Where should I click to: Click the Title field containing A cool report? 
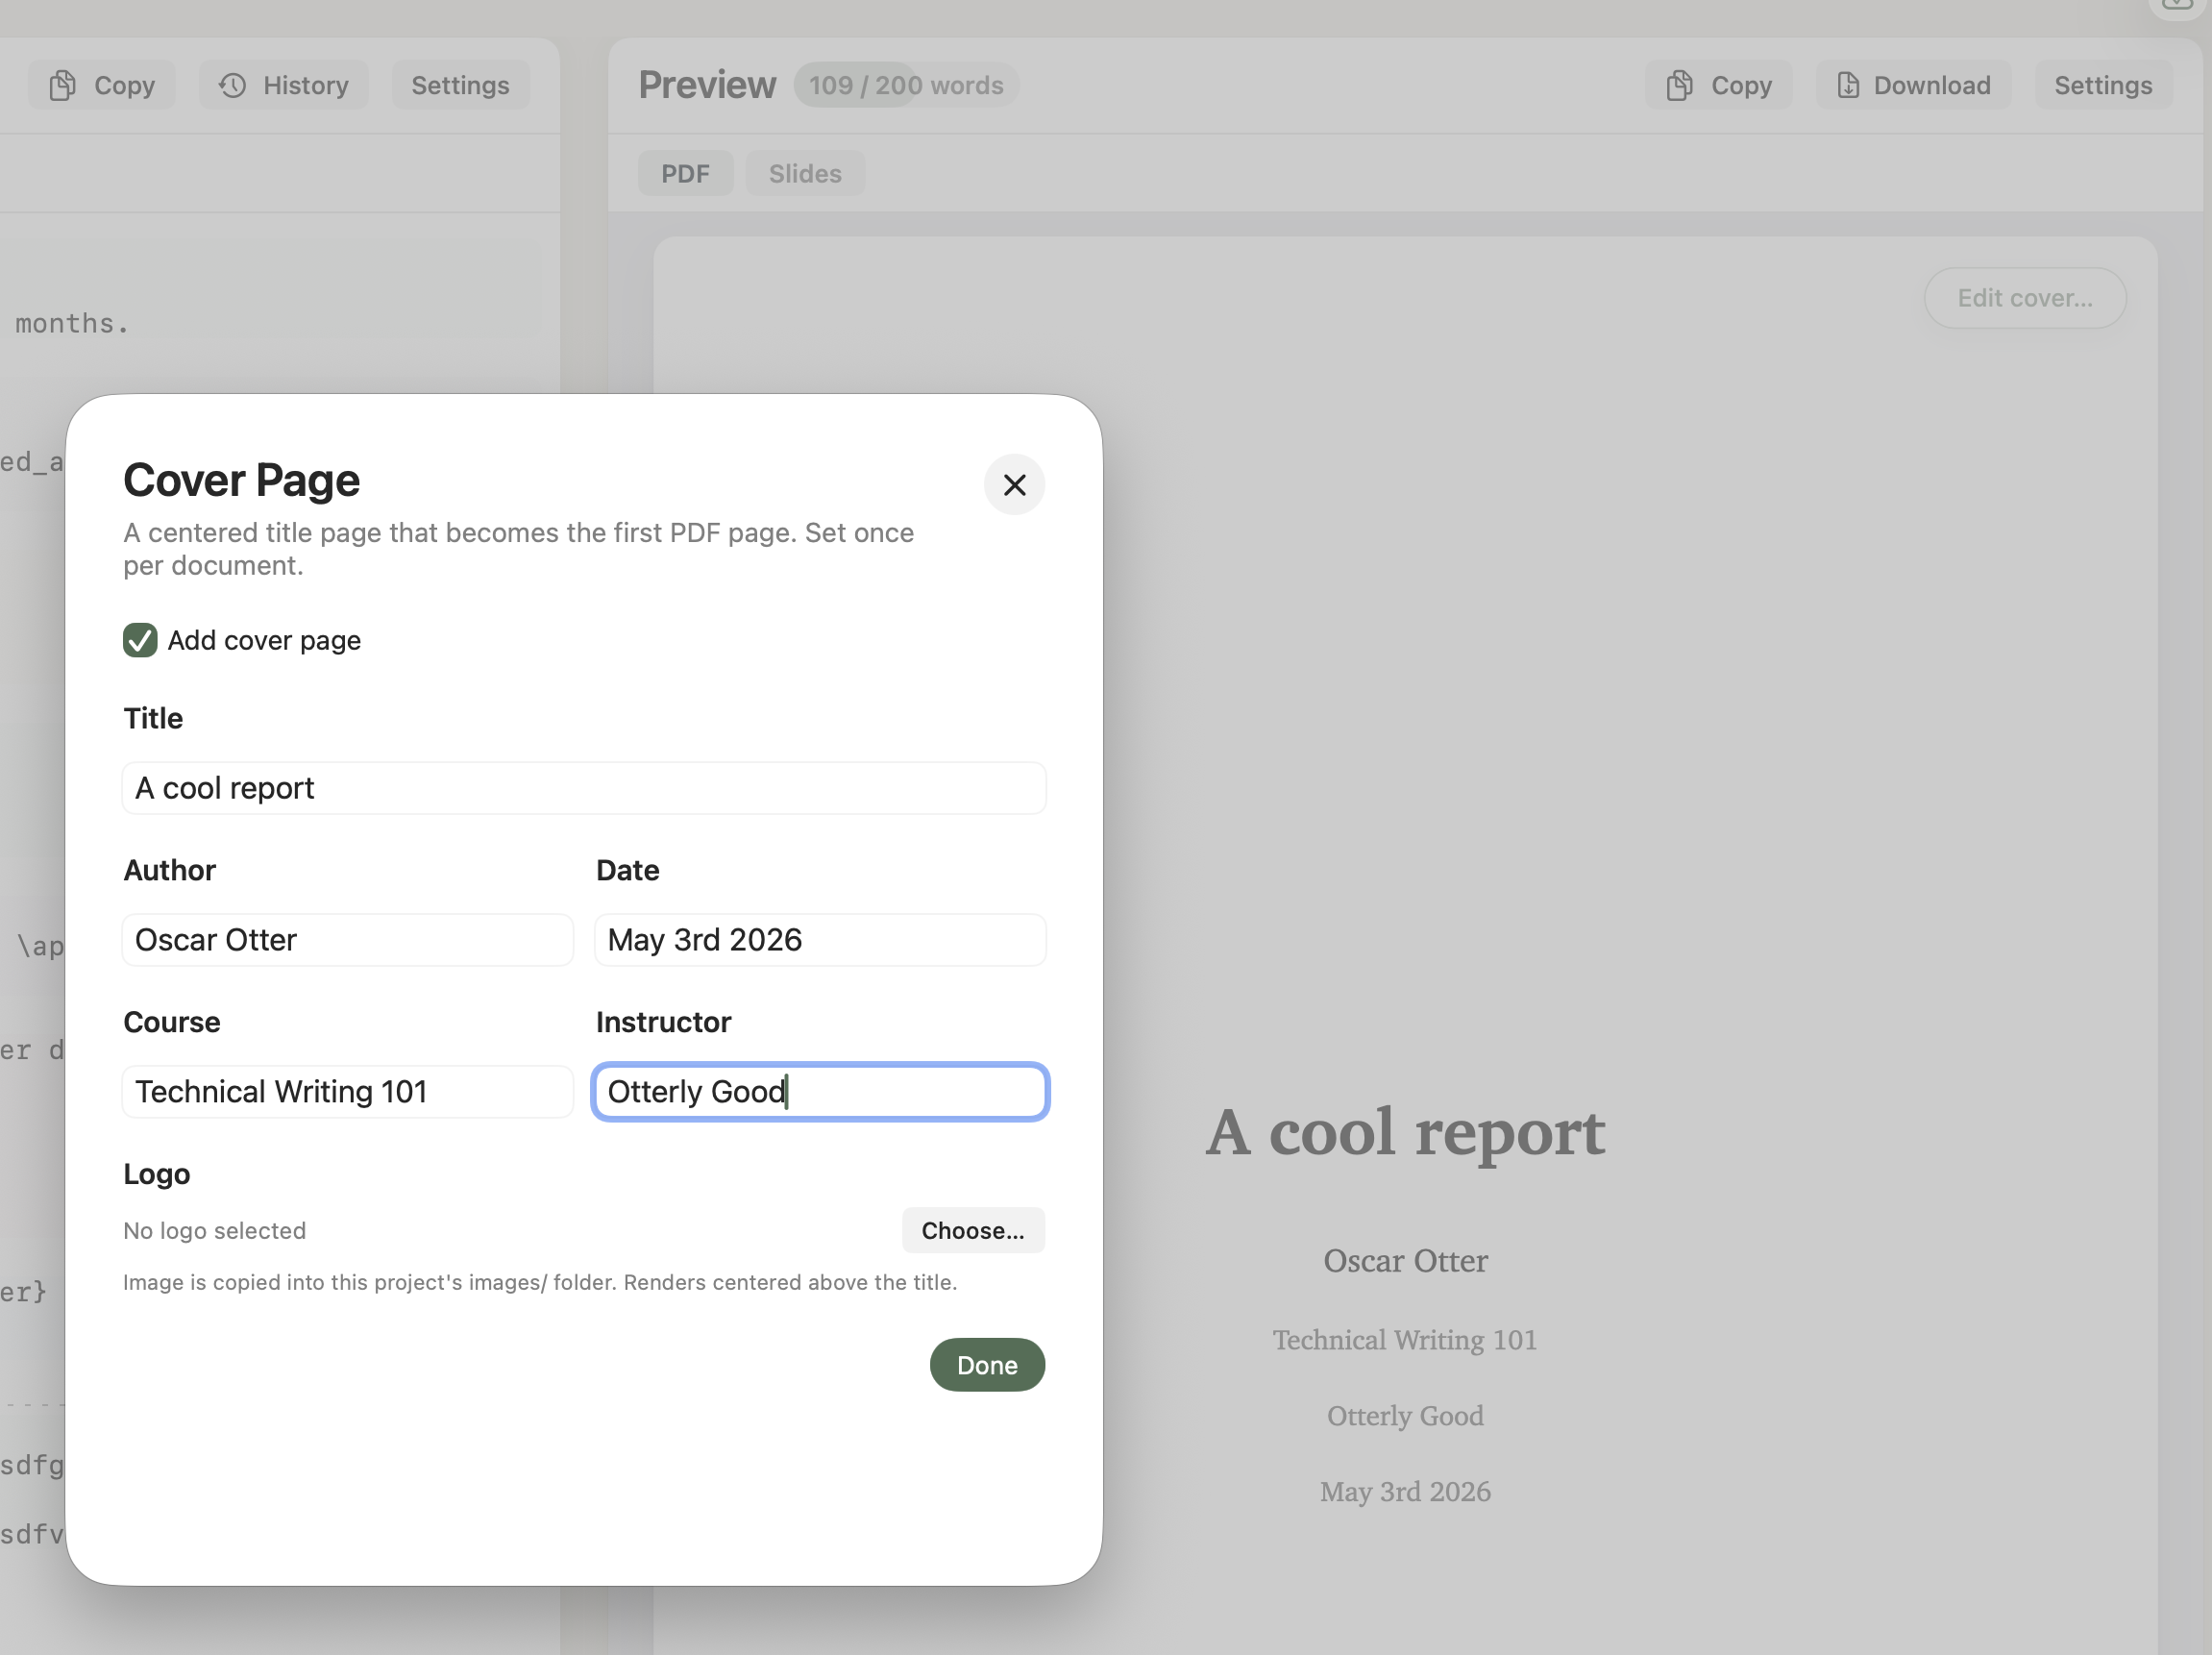(x=584, y=788)
